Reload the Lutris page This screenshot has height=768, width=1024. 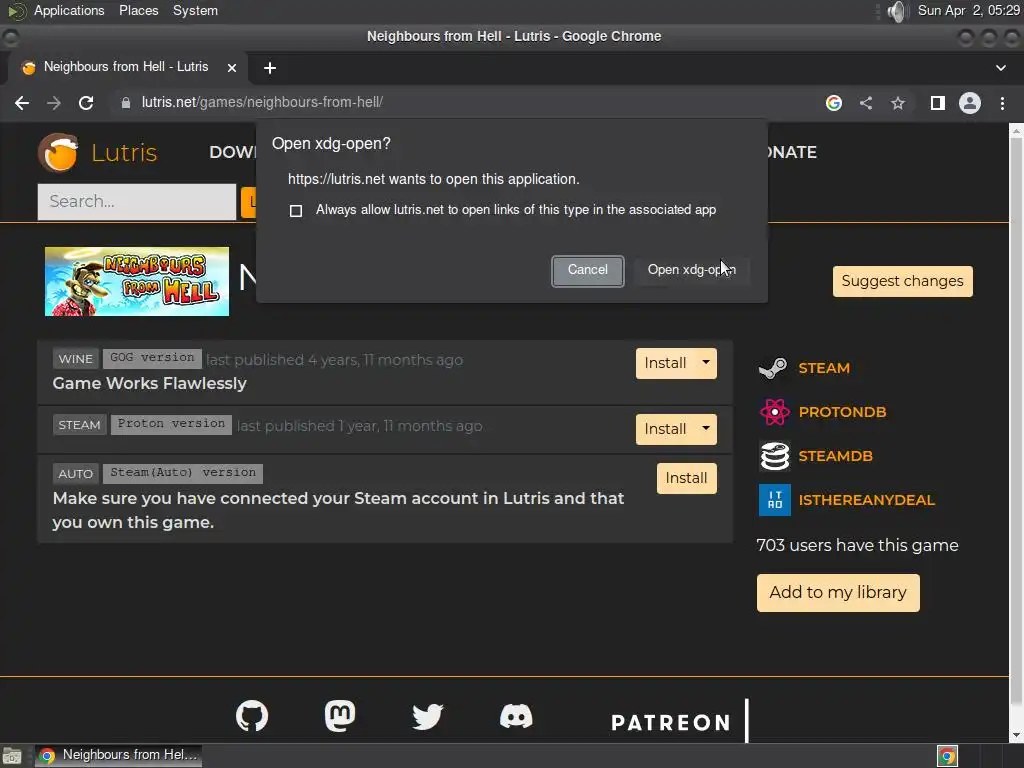point(86,103)
